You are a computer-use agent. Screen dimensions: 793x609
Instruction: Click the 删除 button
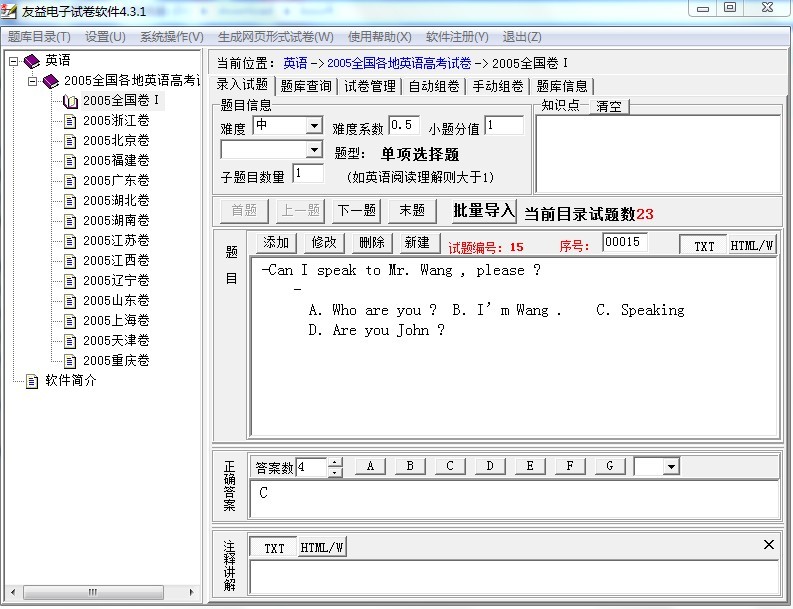(372, 243)
